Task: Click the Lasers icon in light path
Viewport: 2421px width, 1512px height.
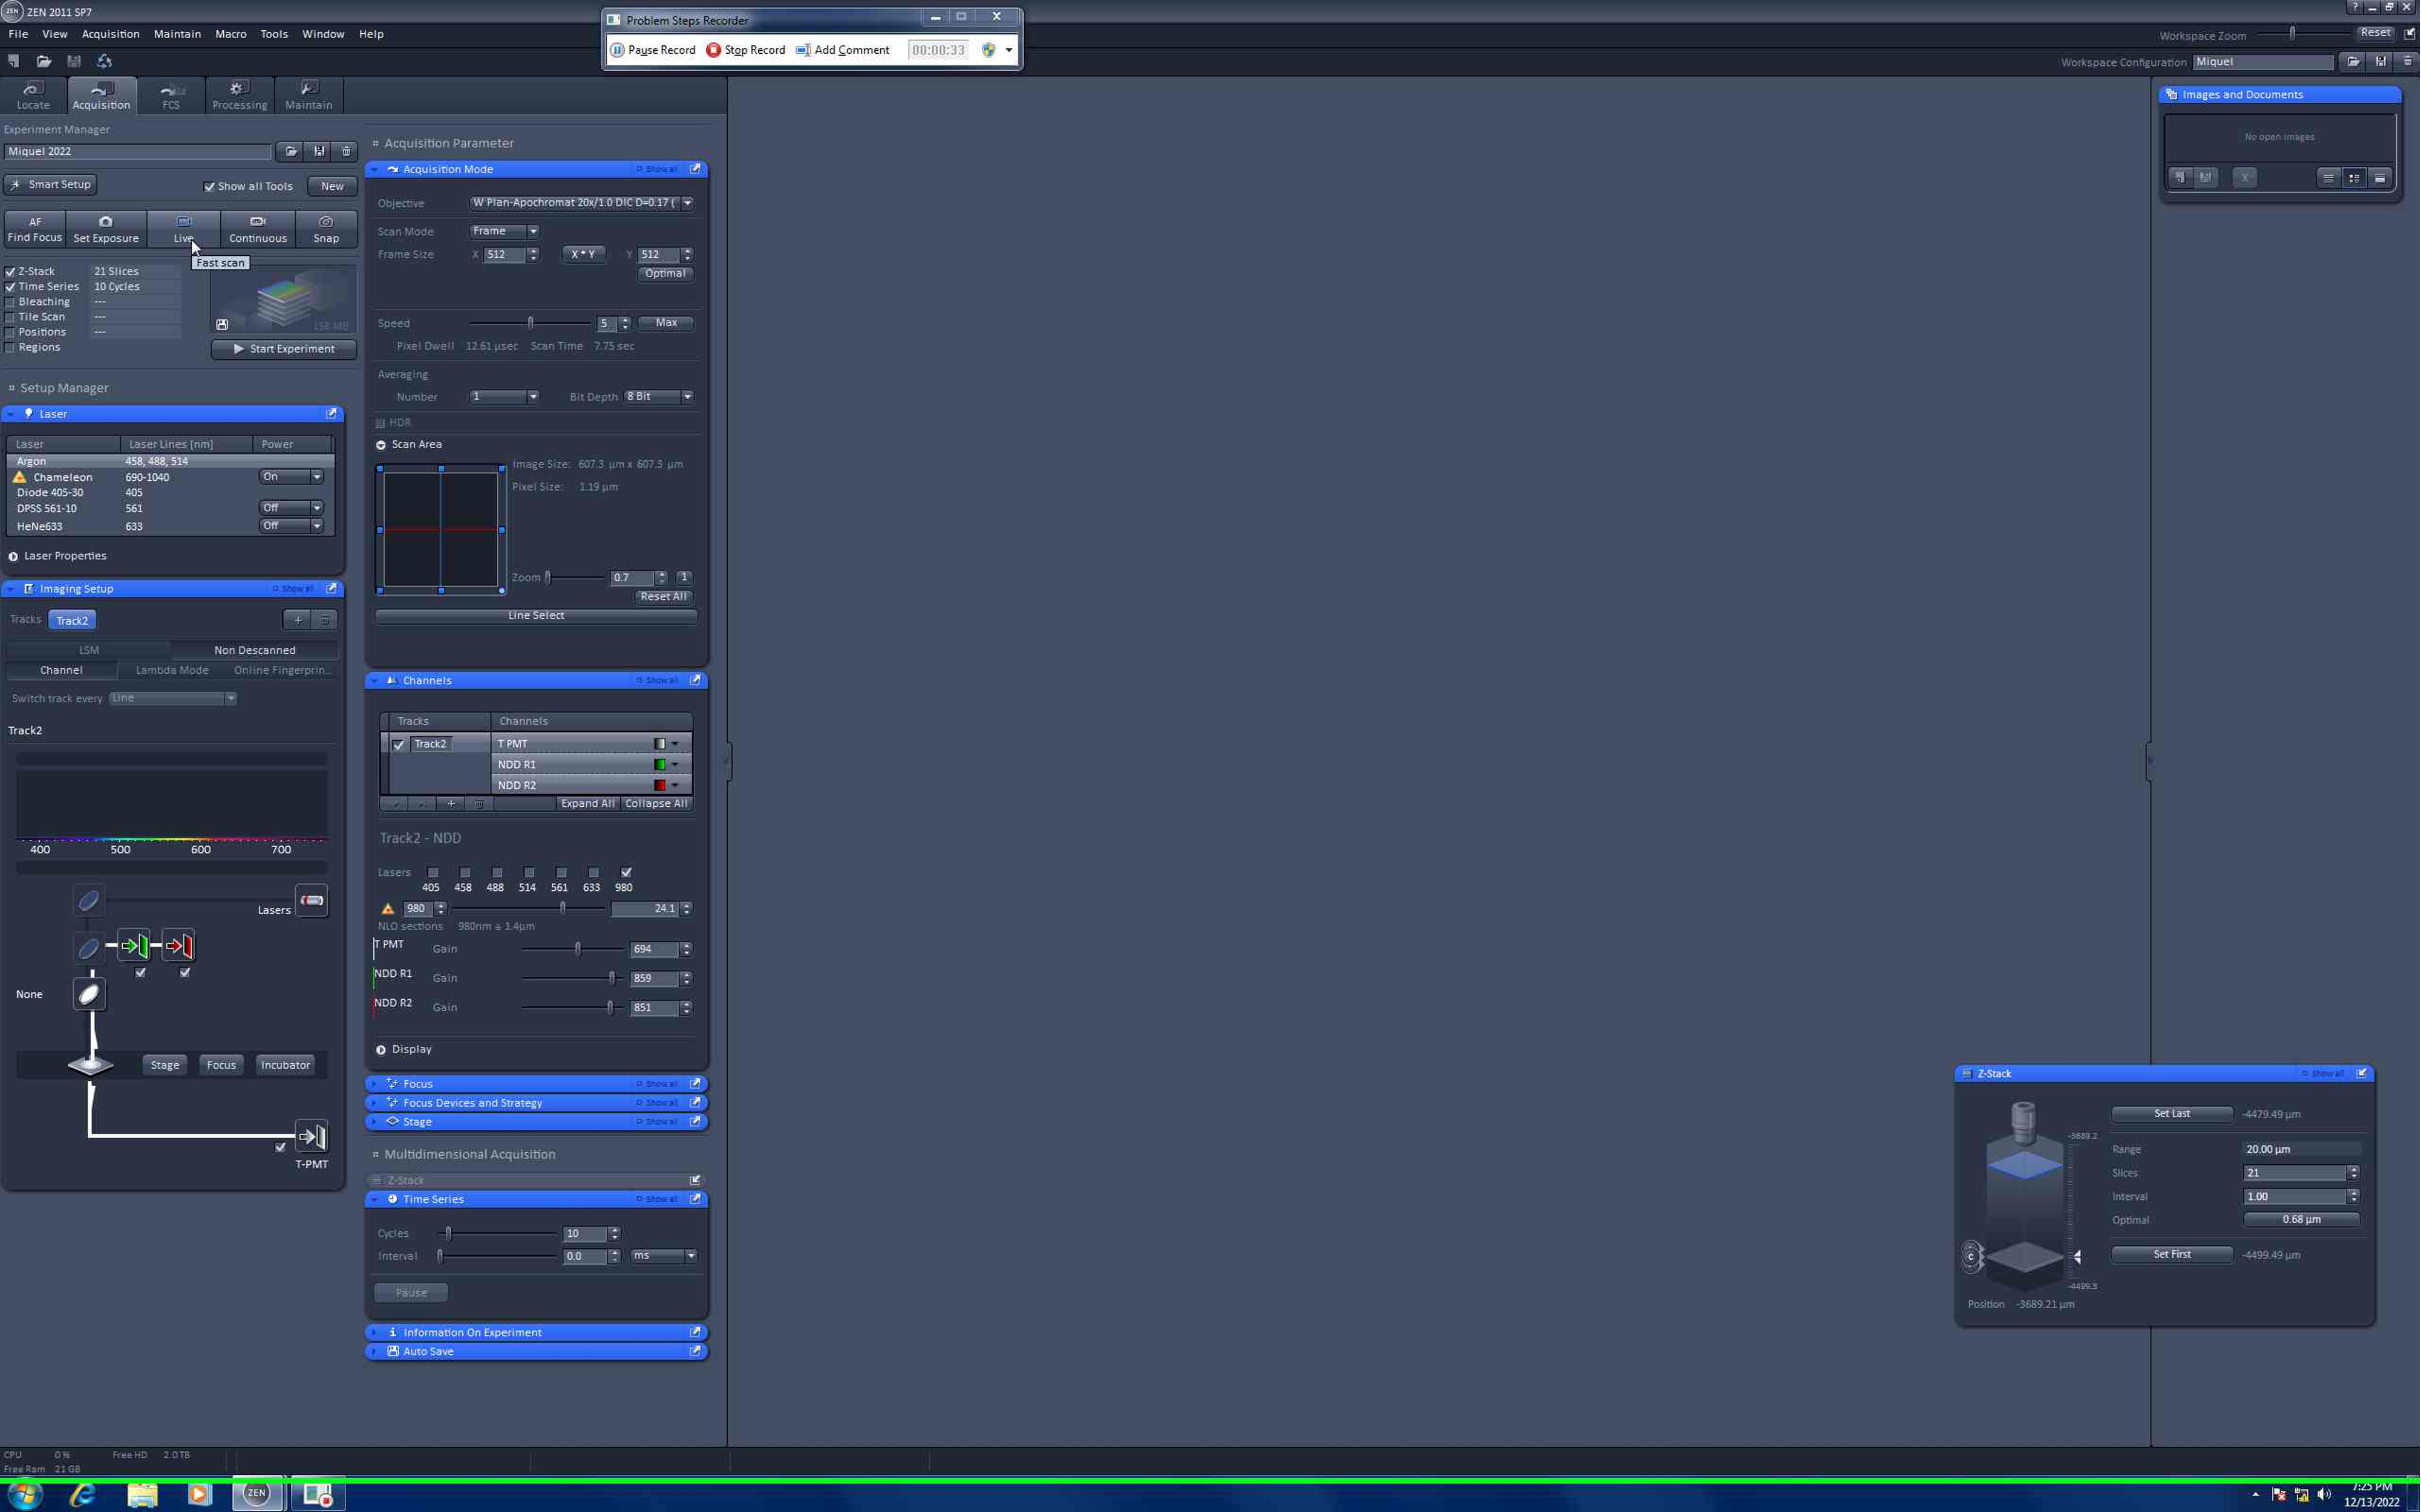Action: 312,900
